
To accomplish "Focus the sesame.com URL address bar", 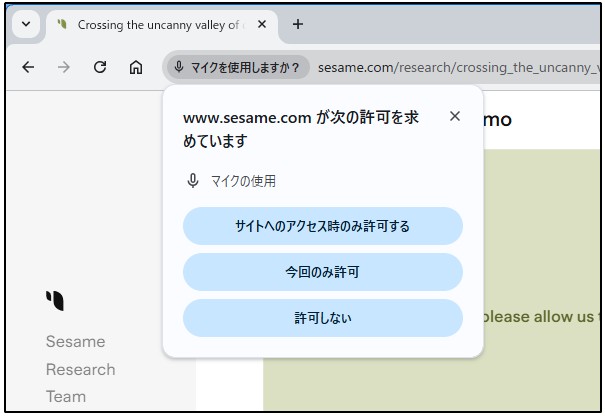I will click(x=450, y=68).
